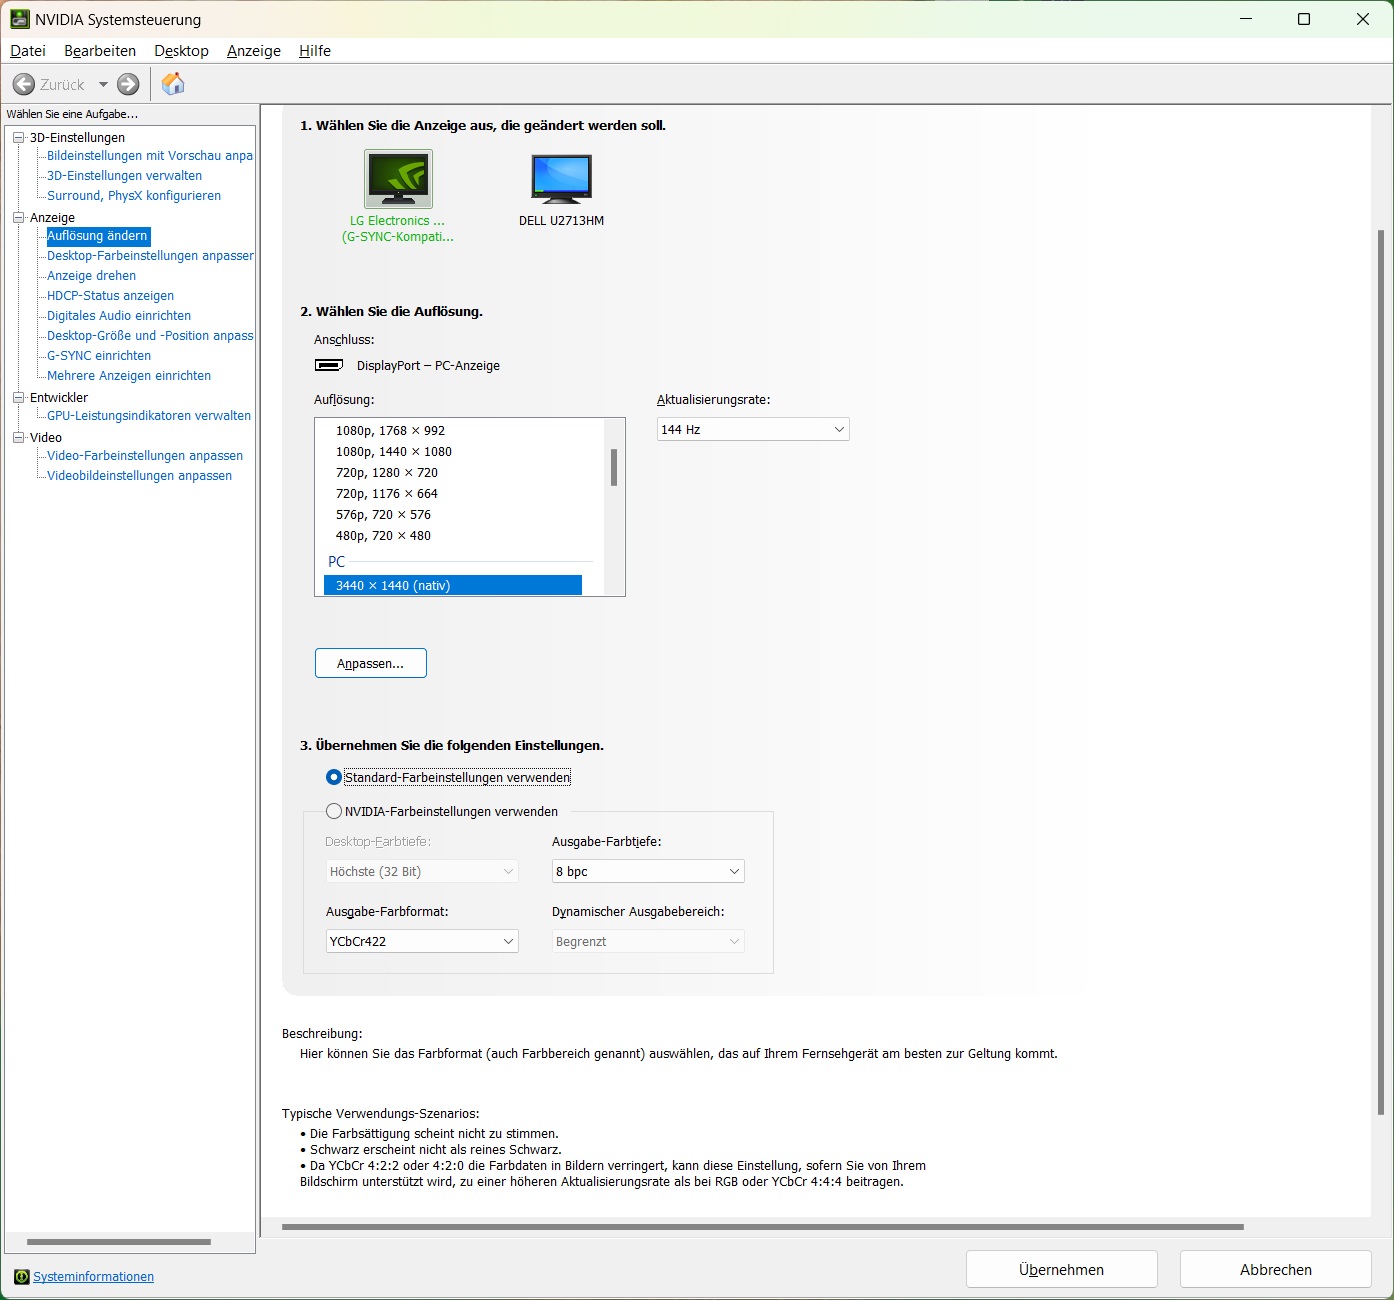The height and width of the screenshot is (1300, 1394).
Task: Collapse the Entwickler tree node
Action: click(x=18, y=397)
